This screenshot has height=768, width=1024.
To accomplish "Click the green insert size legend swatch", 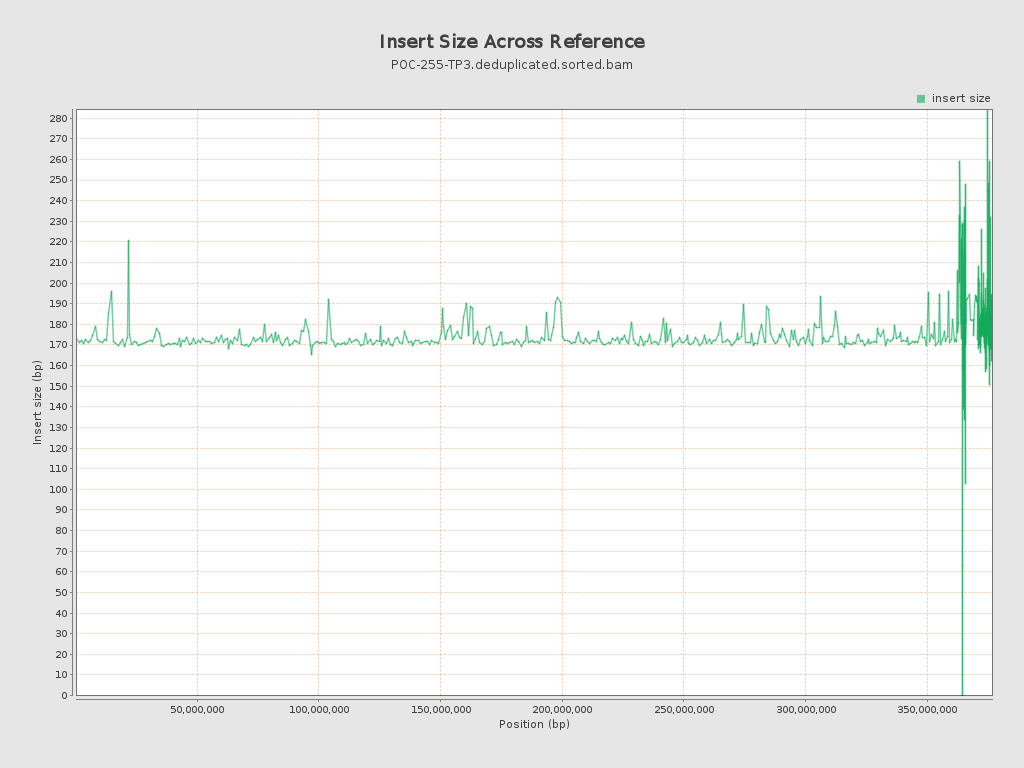I will (921, 99).
